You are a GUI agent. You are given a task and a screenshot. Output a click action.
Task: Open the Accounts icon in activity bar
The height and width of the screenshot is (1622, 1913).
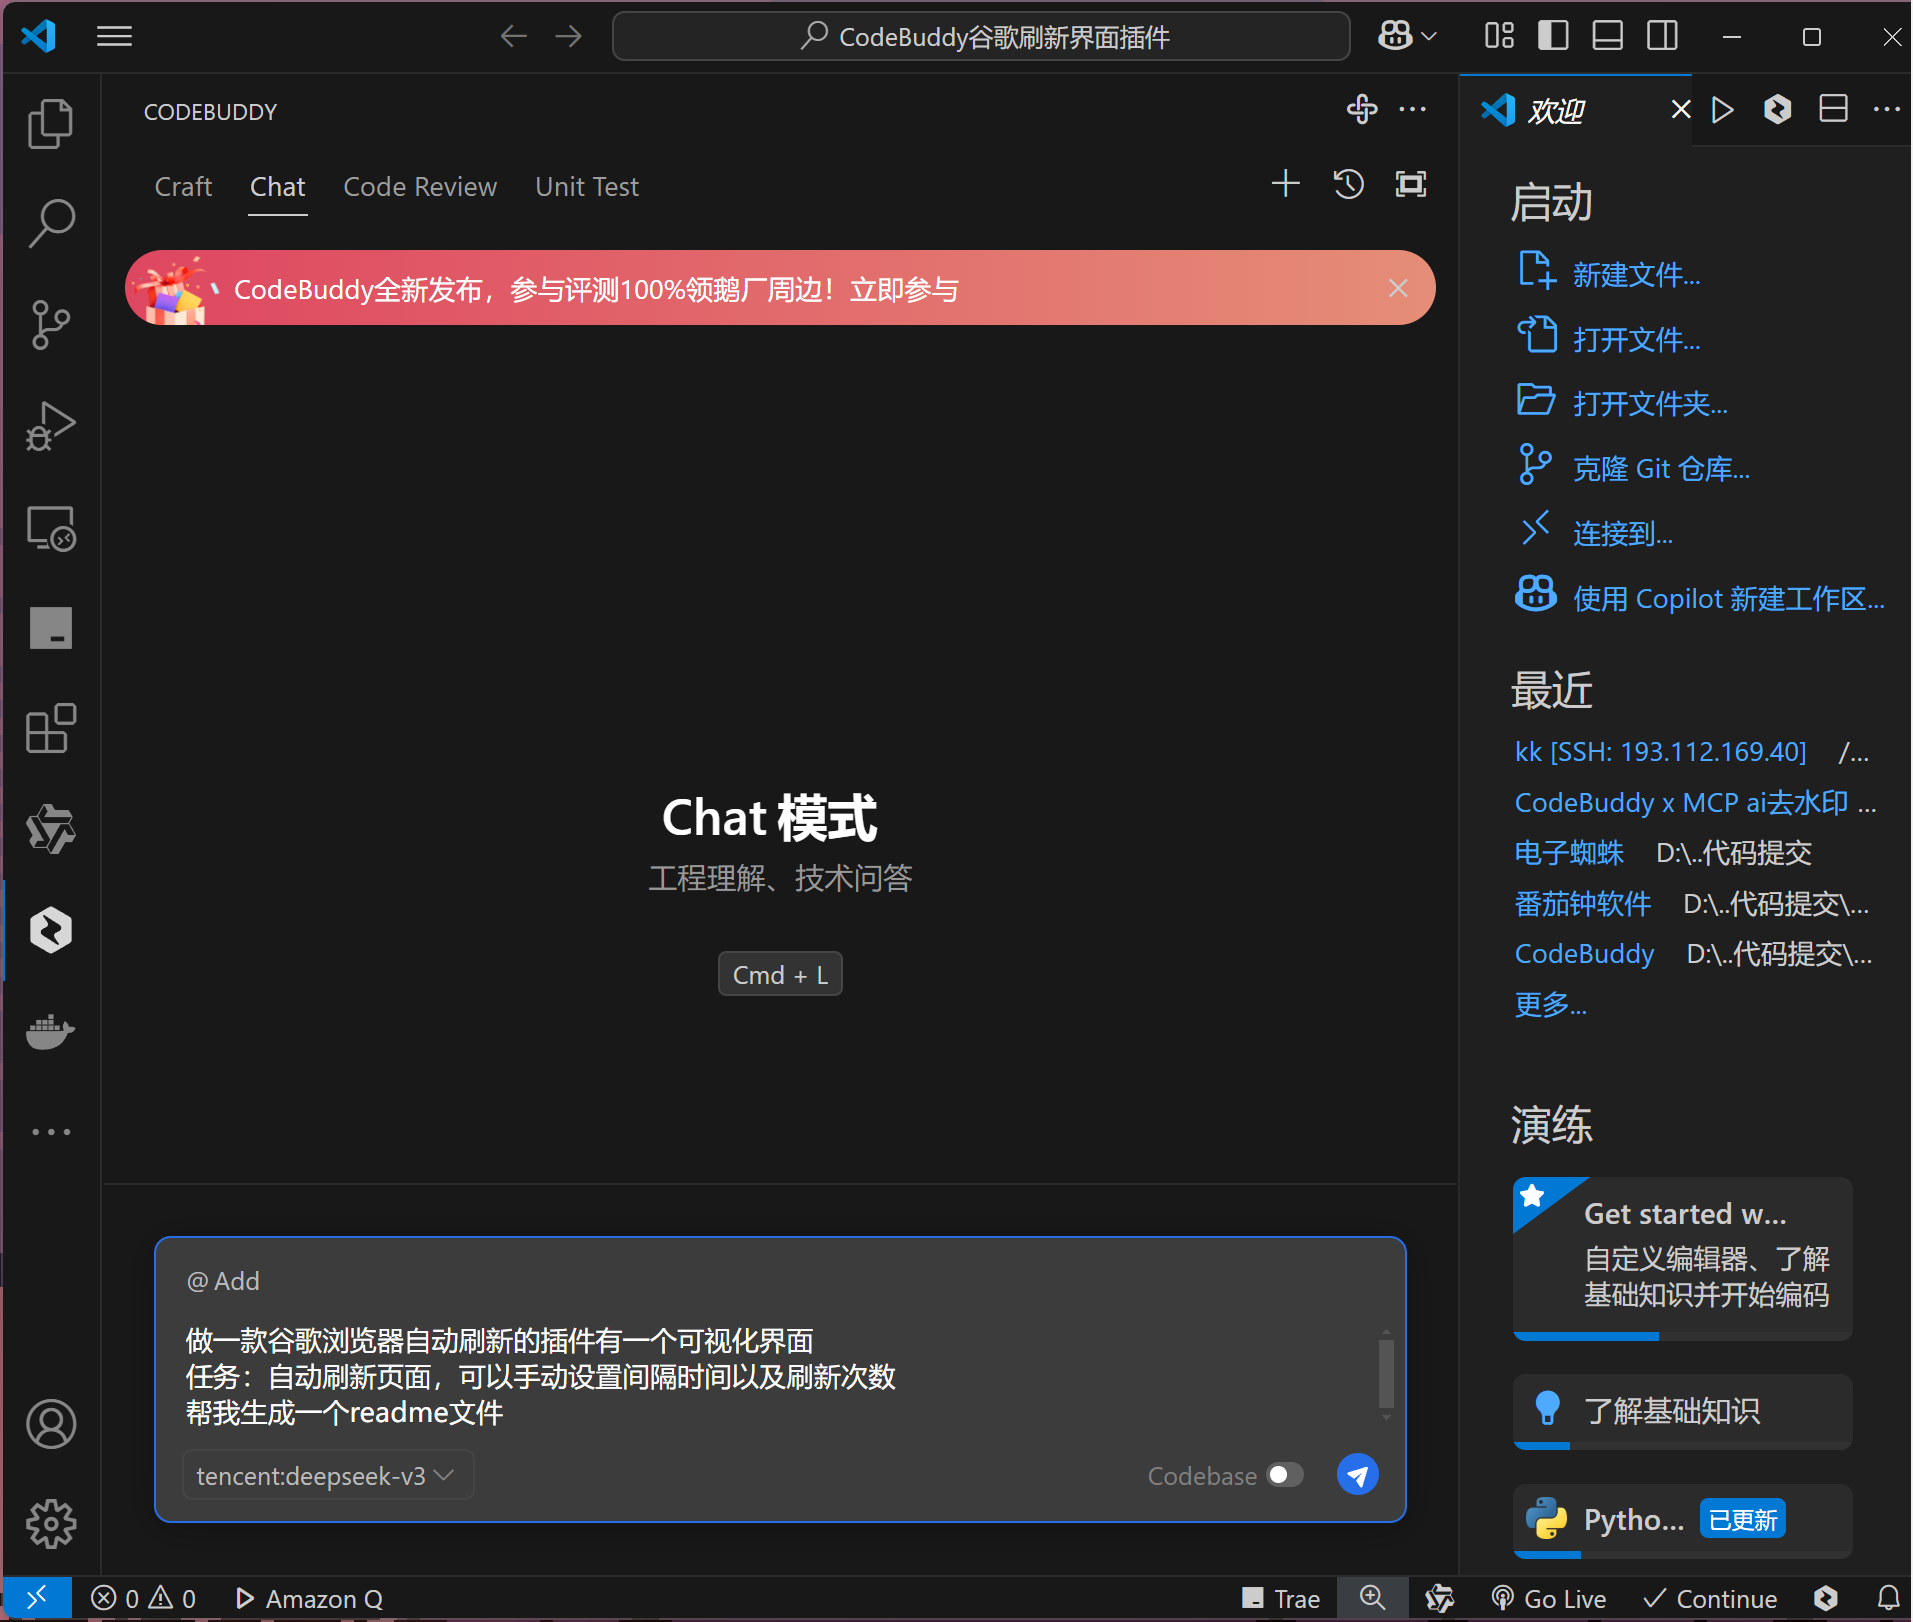point(50,1424)
